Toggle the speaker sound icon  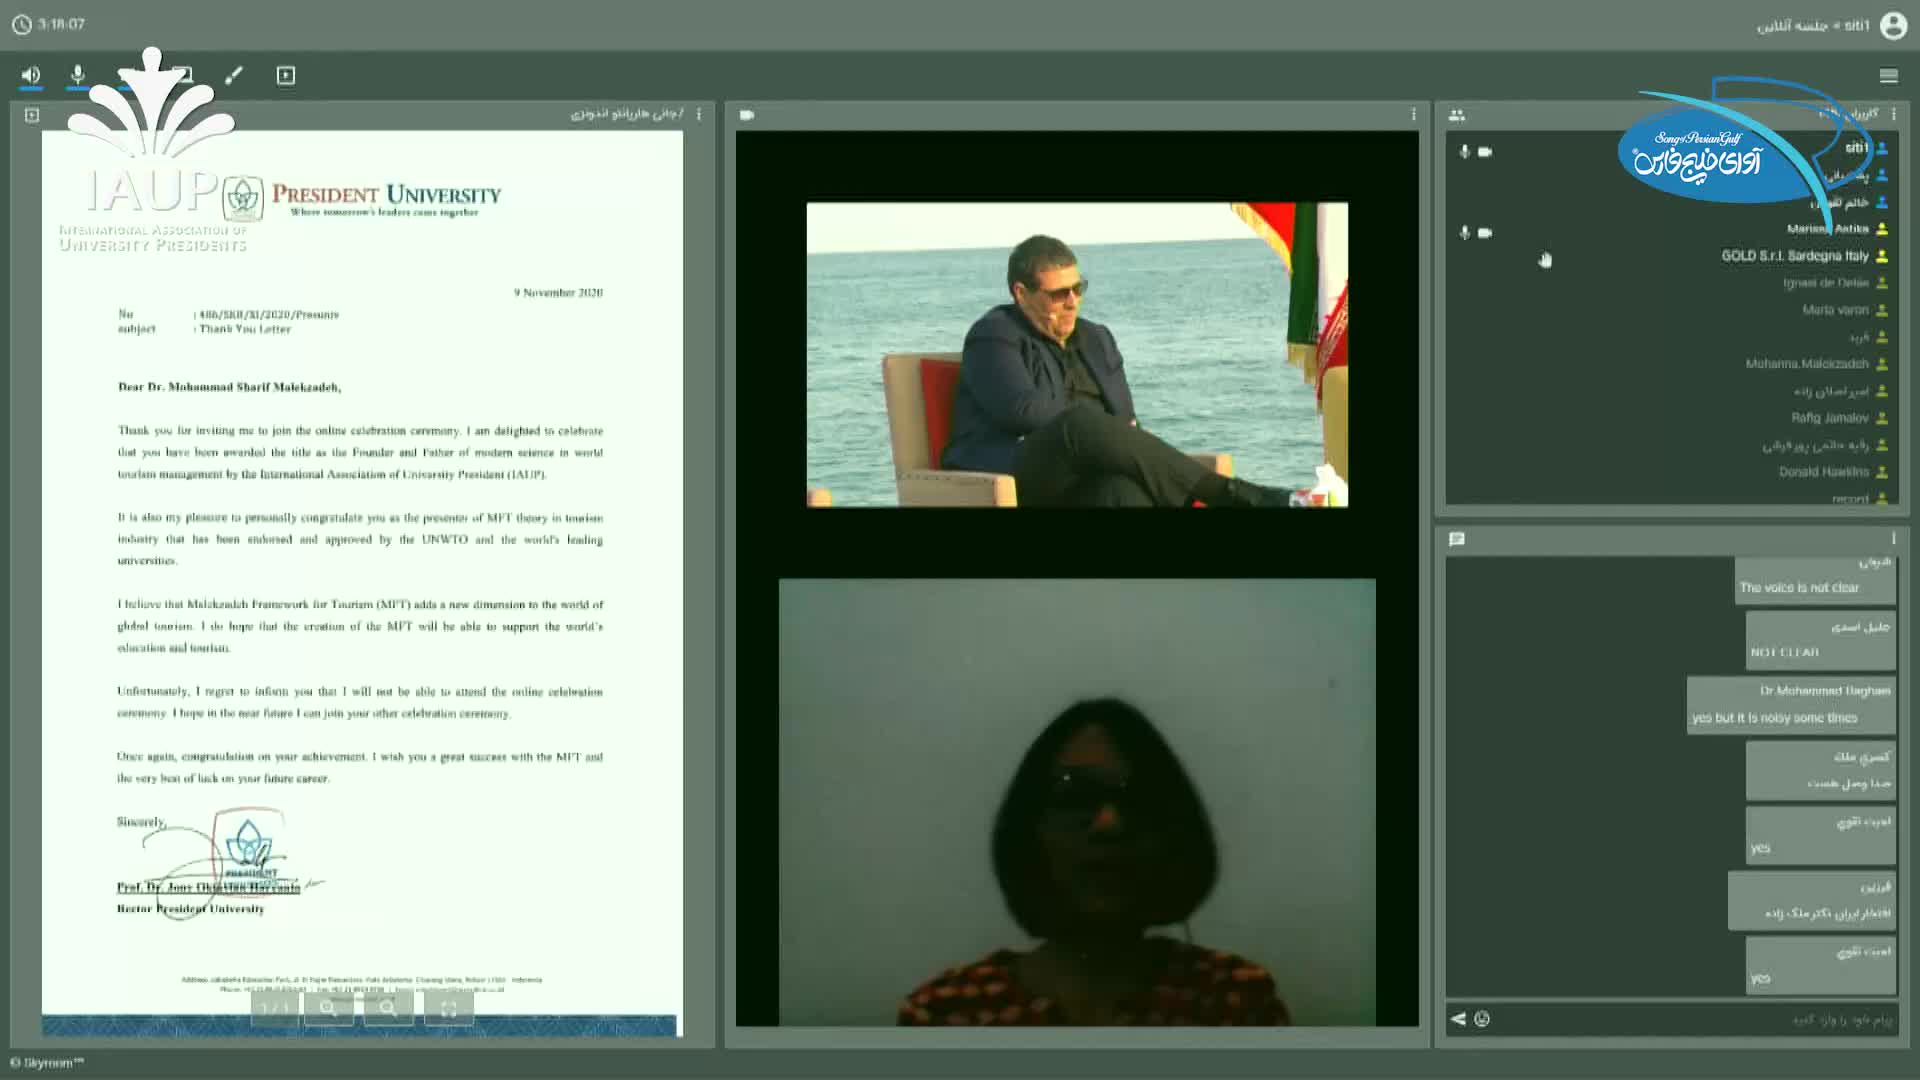(31, 75)
